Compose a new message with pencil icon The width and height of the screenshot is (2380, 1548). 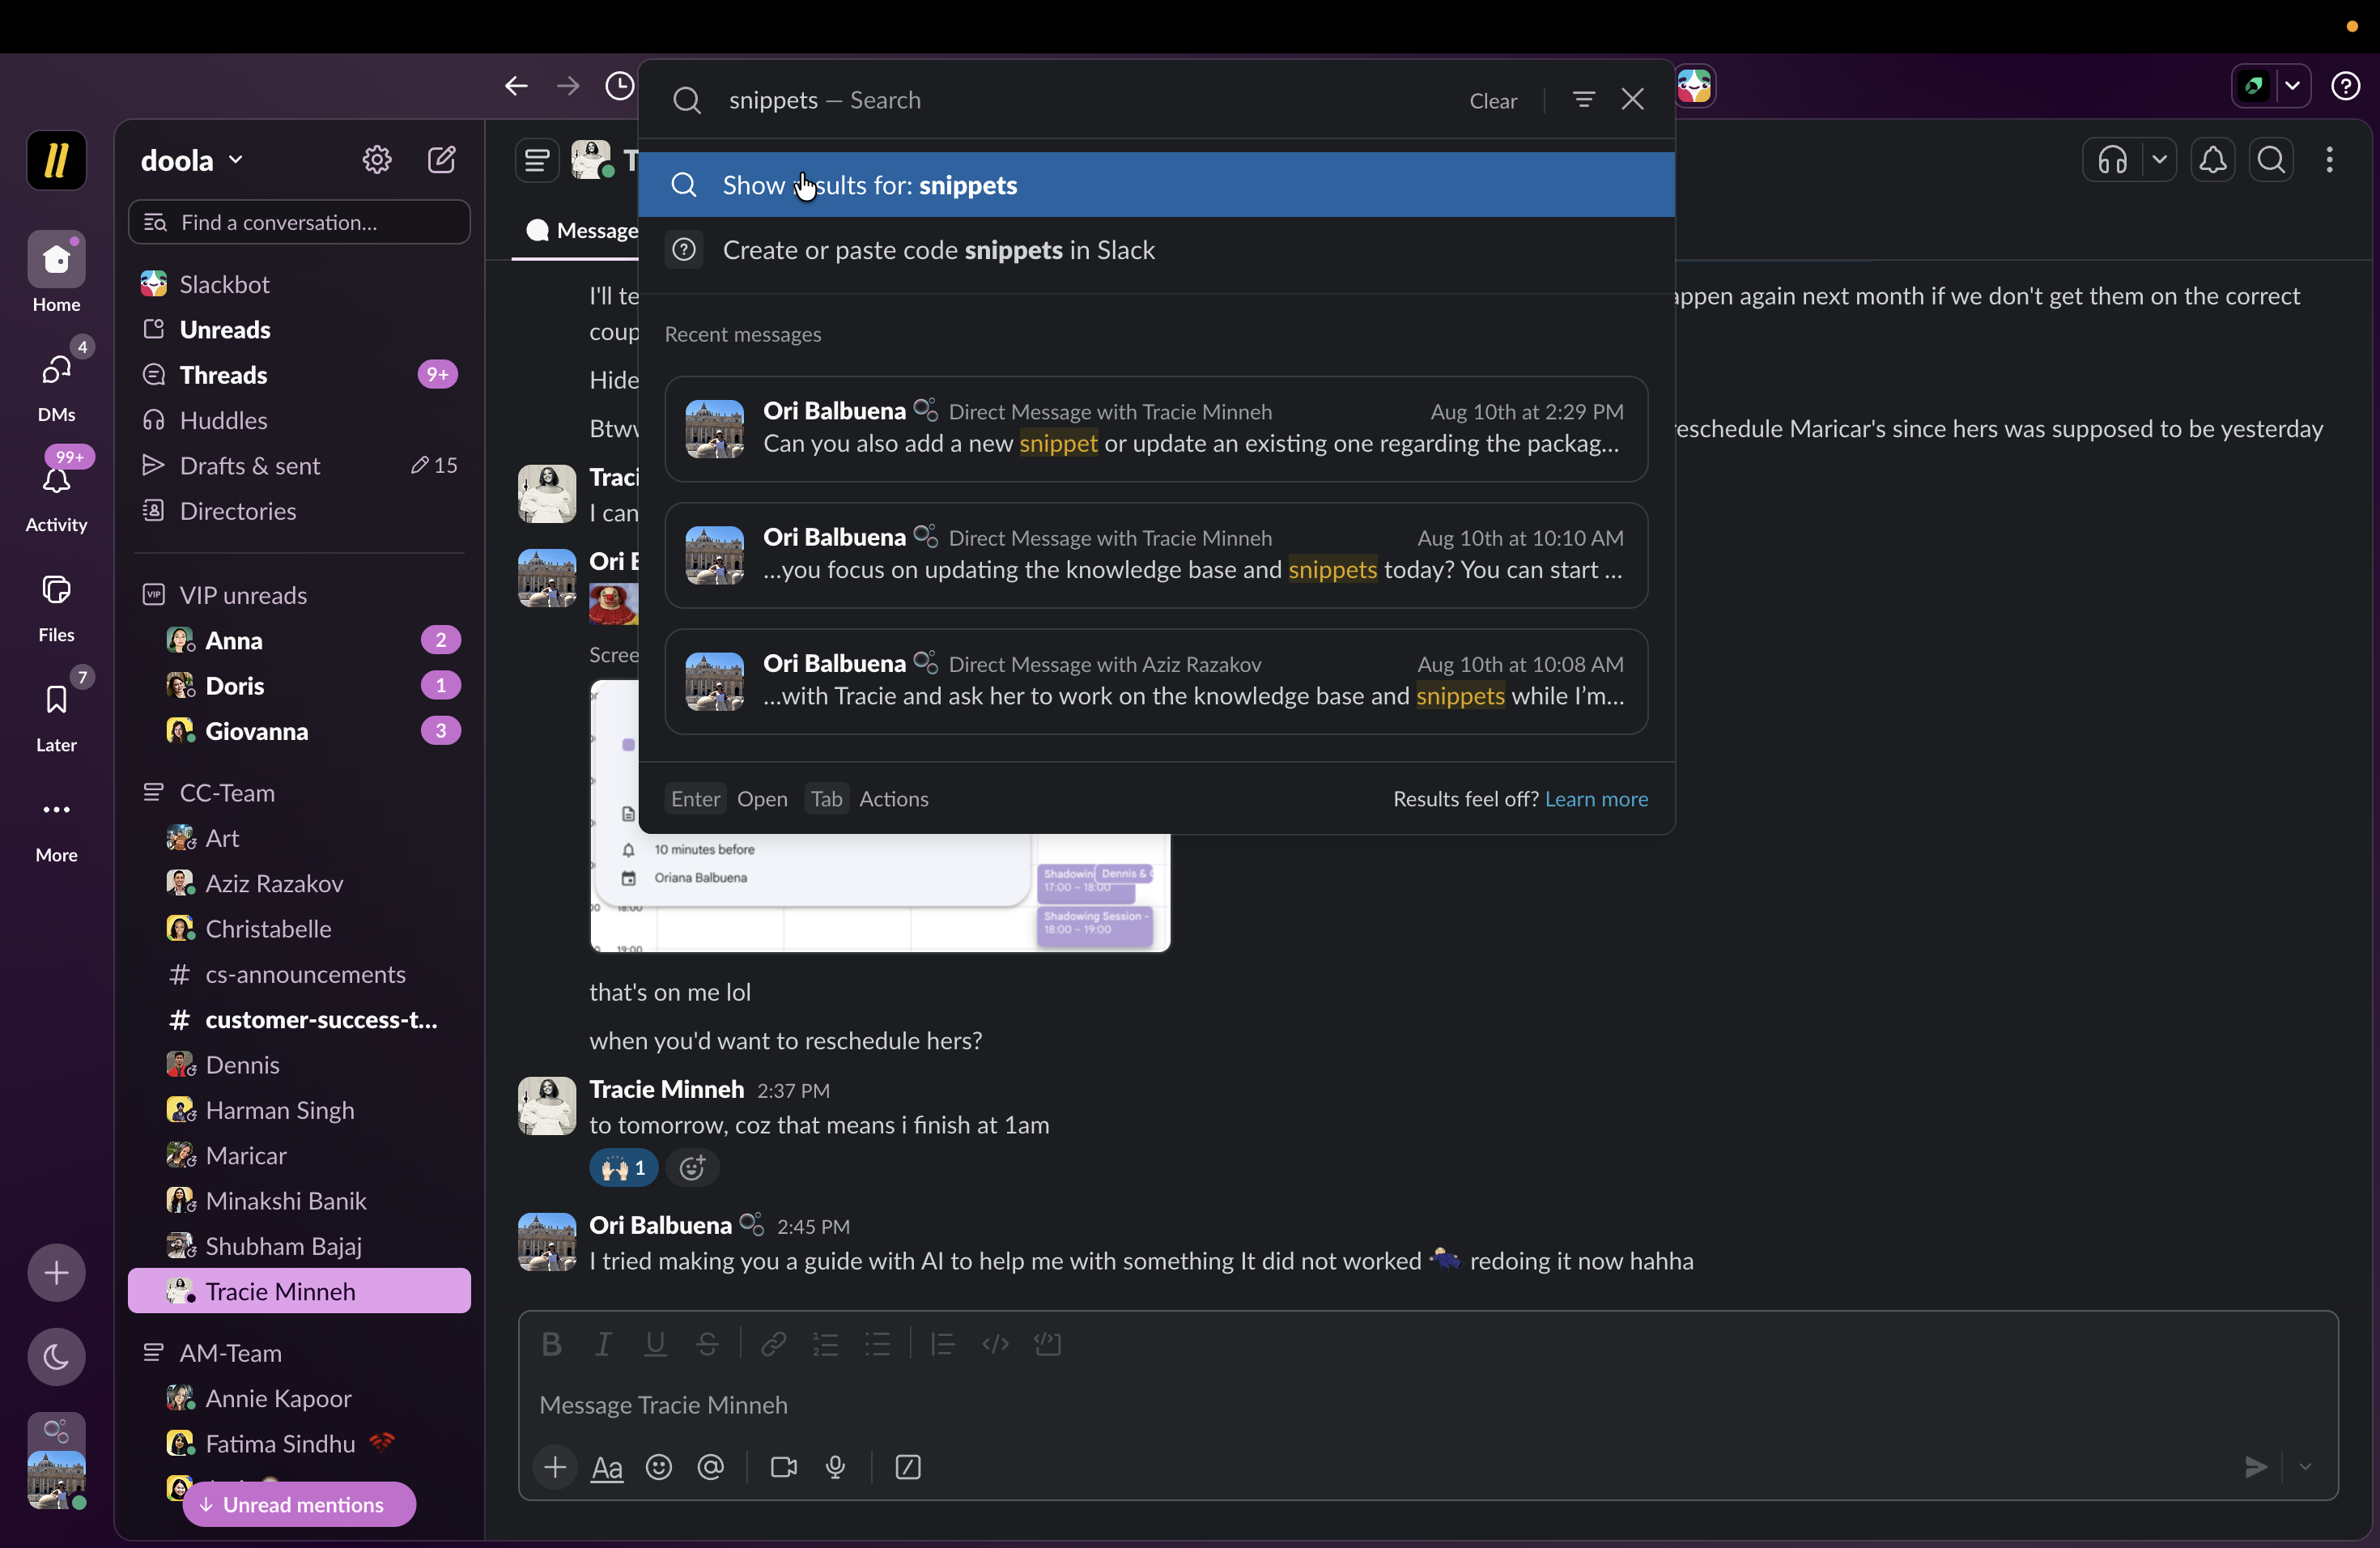tap(442, 160)
